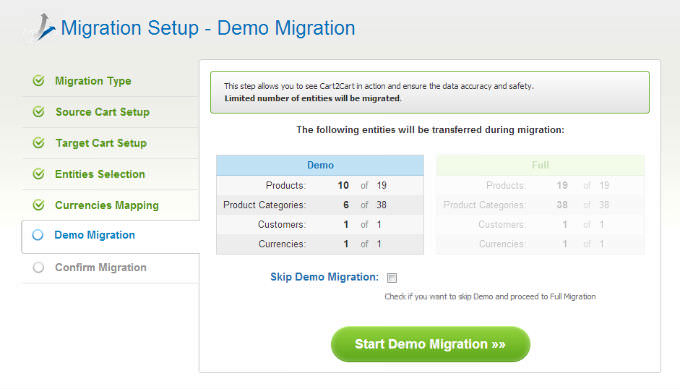Click the 'This step allows you to see Cart2Cart' text
Image resolution: width=680 pixels, height=389 pixels.
pyautogui.click(x=379, y=86)
